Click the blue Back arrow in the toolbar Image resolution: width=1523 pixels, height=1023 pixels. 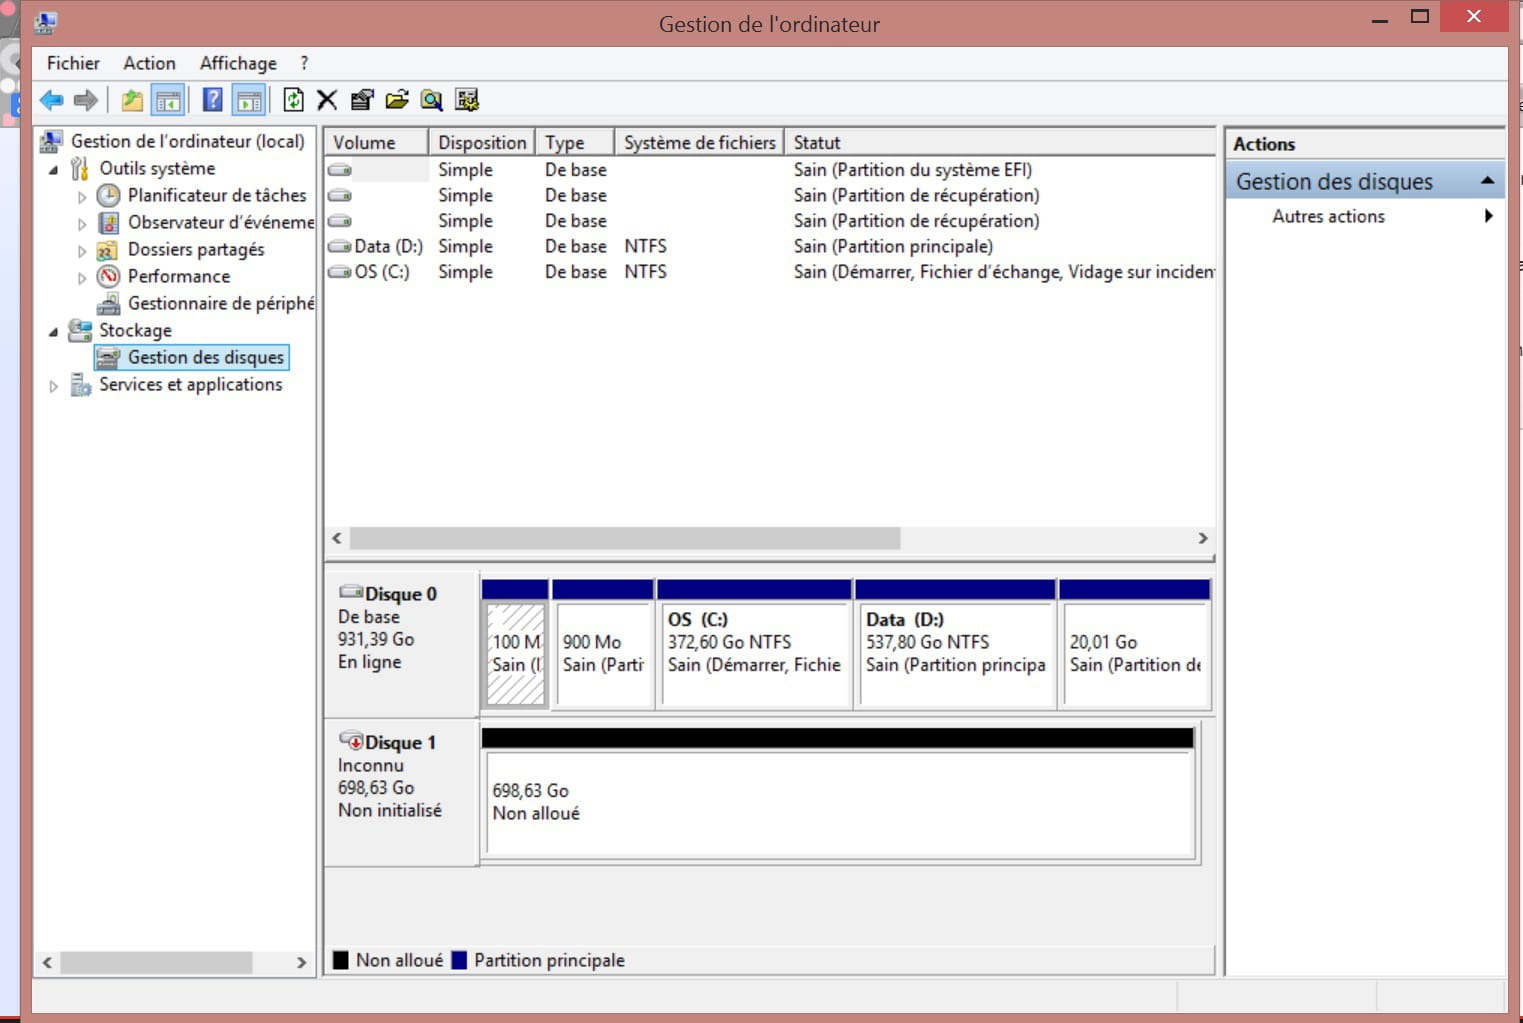point(51,100)
